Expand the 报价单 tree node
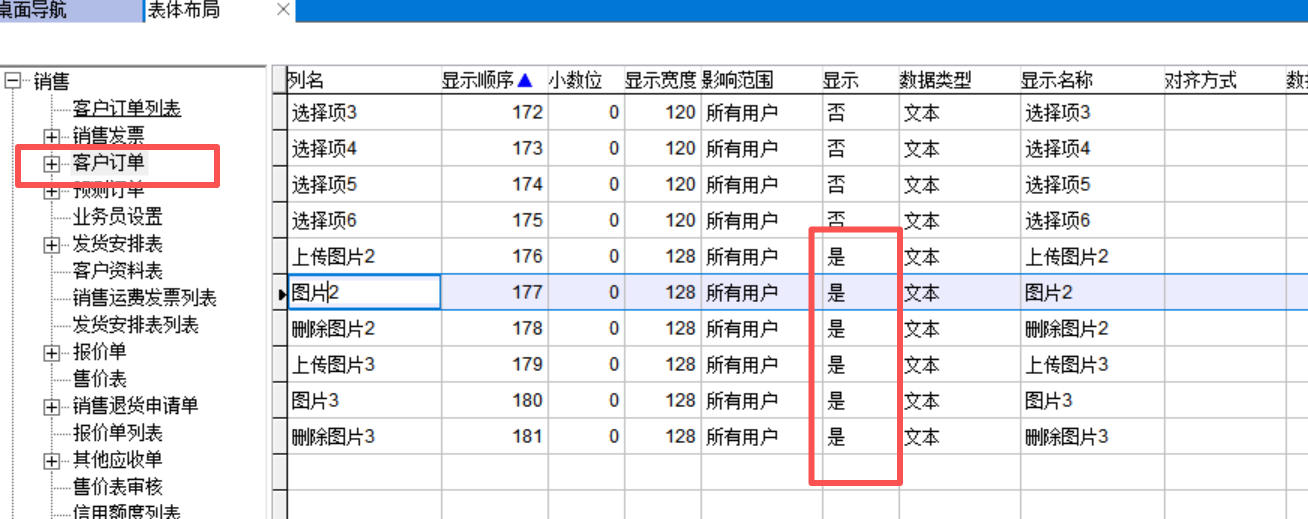Image resolution: width=1308 pixels, height=519 pixels. tap(51, 353)
